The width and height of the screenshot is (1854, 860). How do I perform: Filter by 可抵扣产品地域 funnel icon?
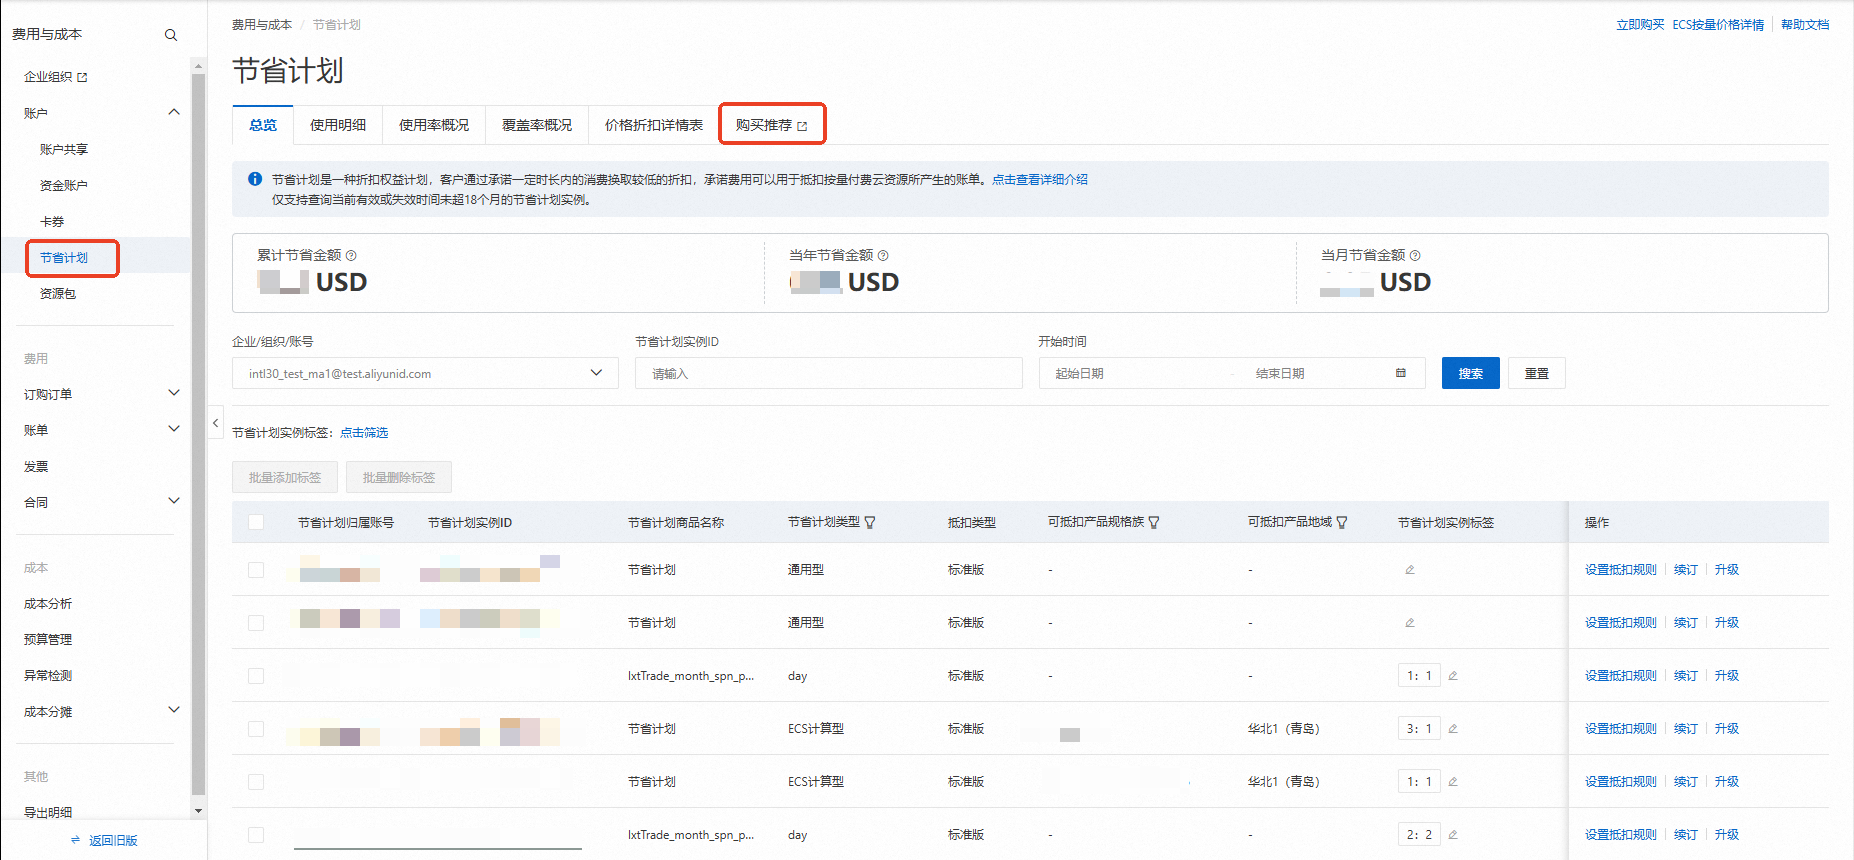(1342, 522)
